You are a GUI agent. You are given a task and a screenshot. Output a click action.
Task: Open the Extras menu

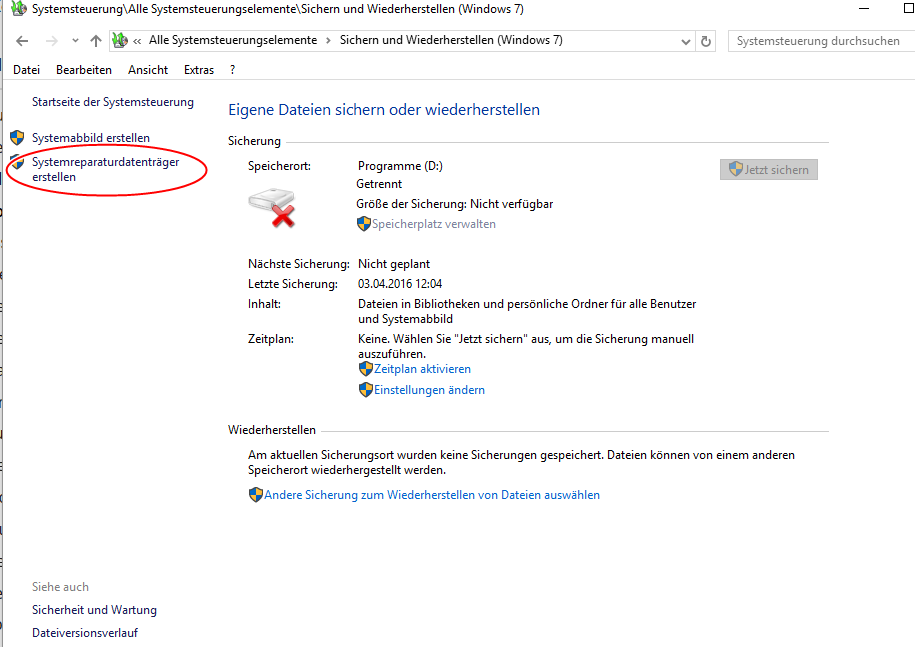pyautogui.click(x=199, y=70)
